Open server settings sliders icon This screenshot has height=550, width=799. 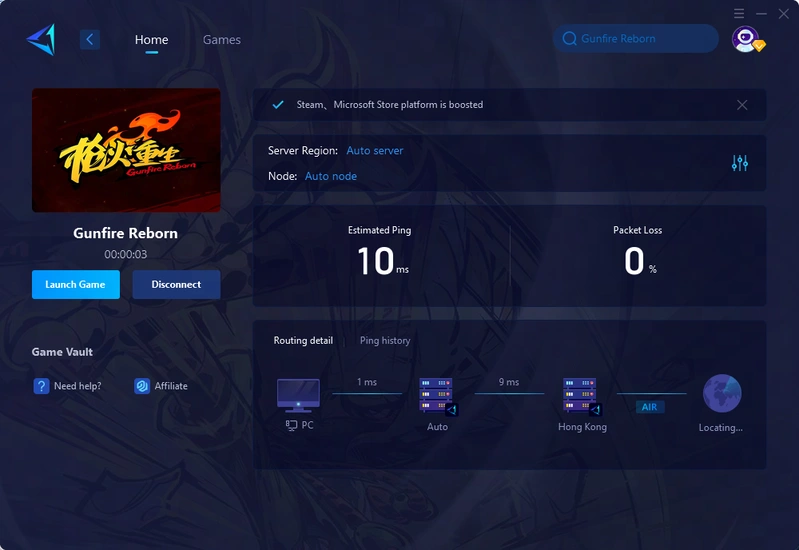pos(739,163)
